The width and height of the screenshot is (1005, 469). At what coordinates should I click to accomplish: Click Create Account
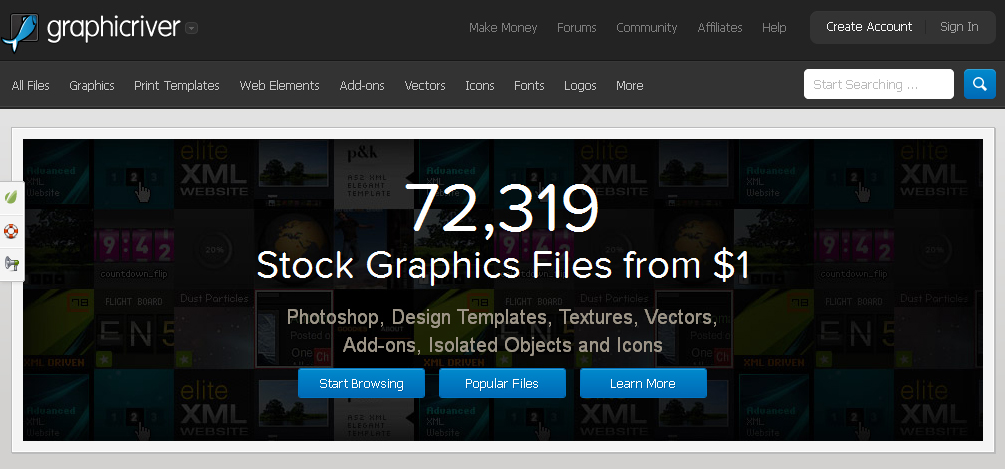[x=869, y=27]
